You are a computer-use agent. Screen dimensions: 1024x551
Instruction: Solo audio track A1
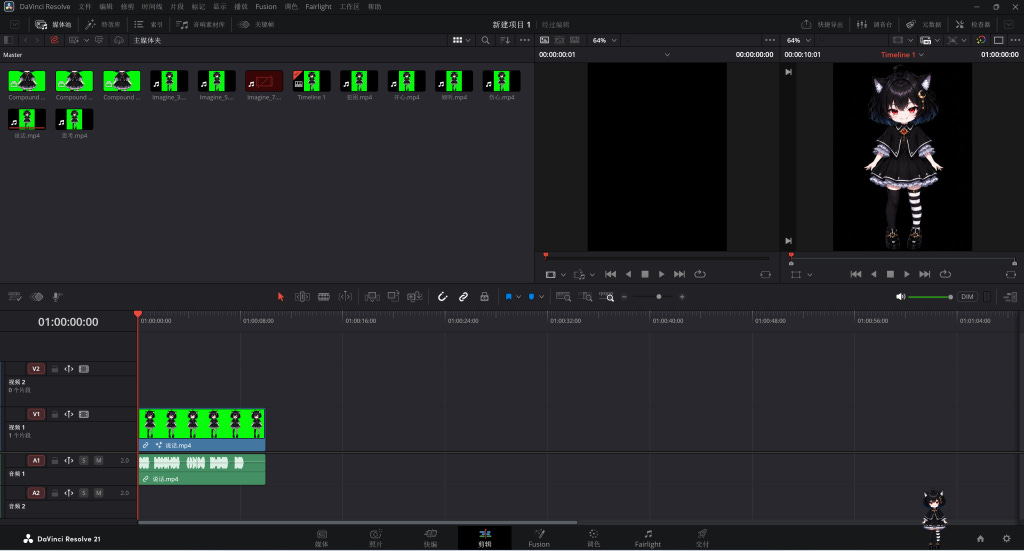[84, 460]
